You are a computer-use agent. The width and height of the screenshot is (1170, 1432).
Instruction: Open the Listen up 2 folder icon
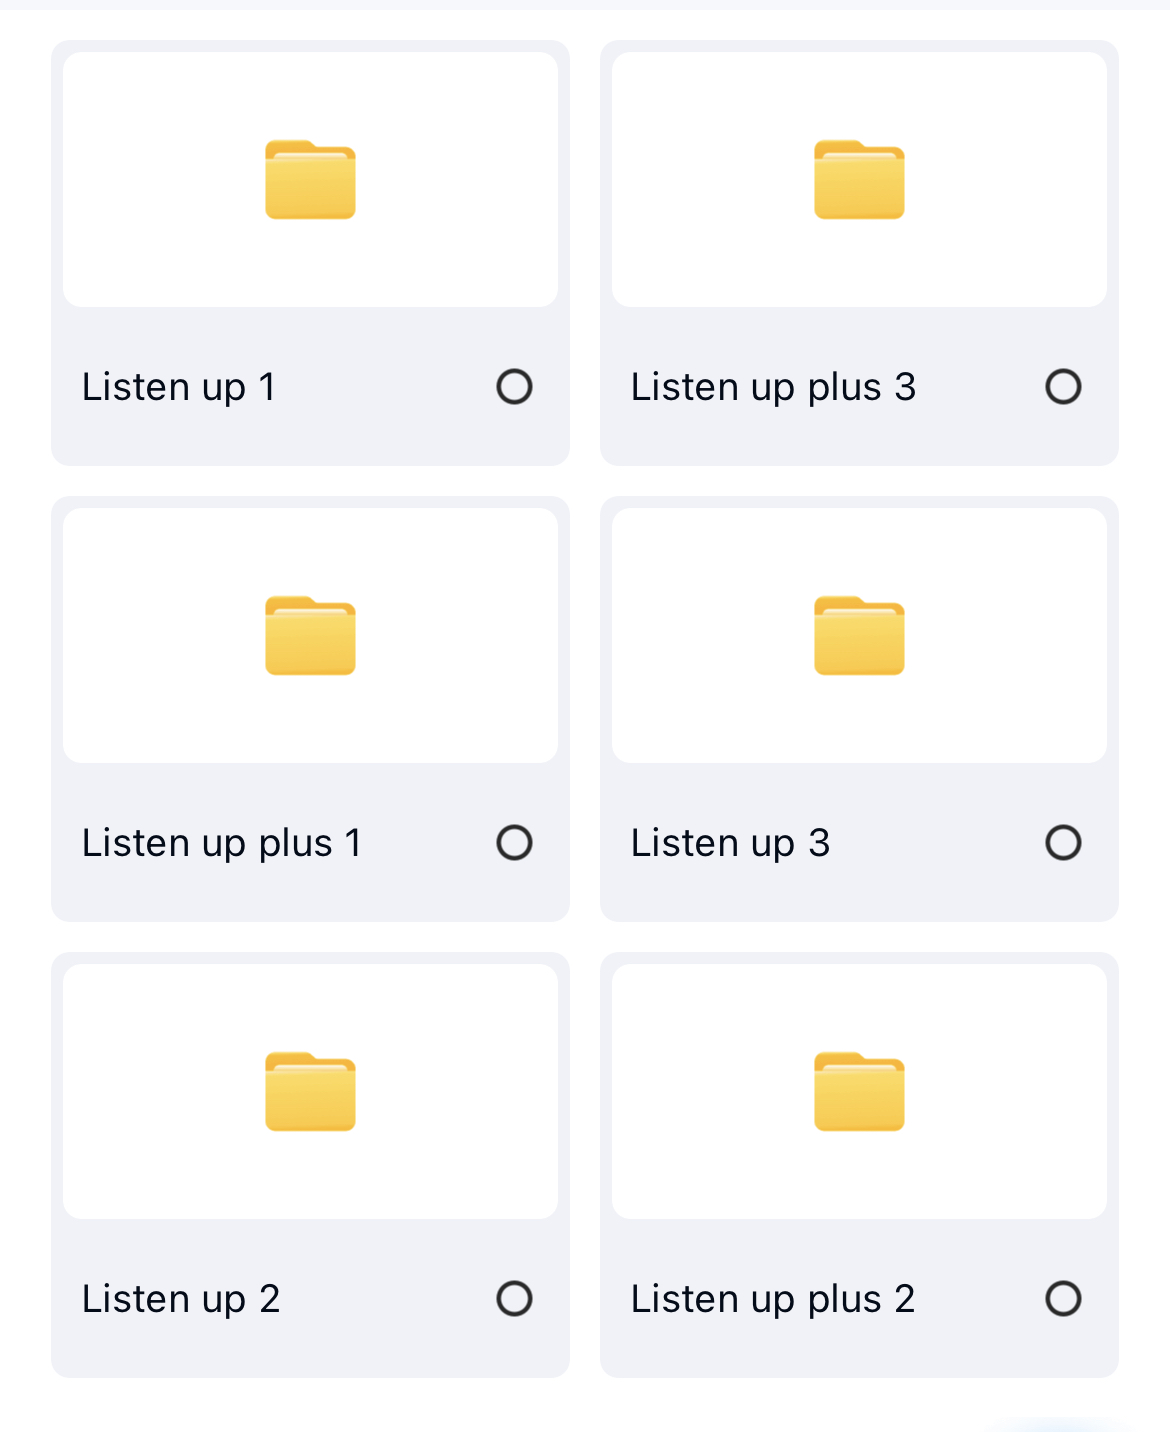coord(310,1092)
